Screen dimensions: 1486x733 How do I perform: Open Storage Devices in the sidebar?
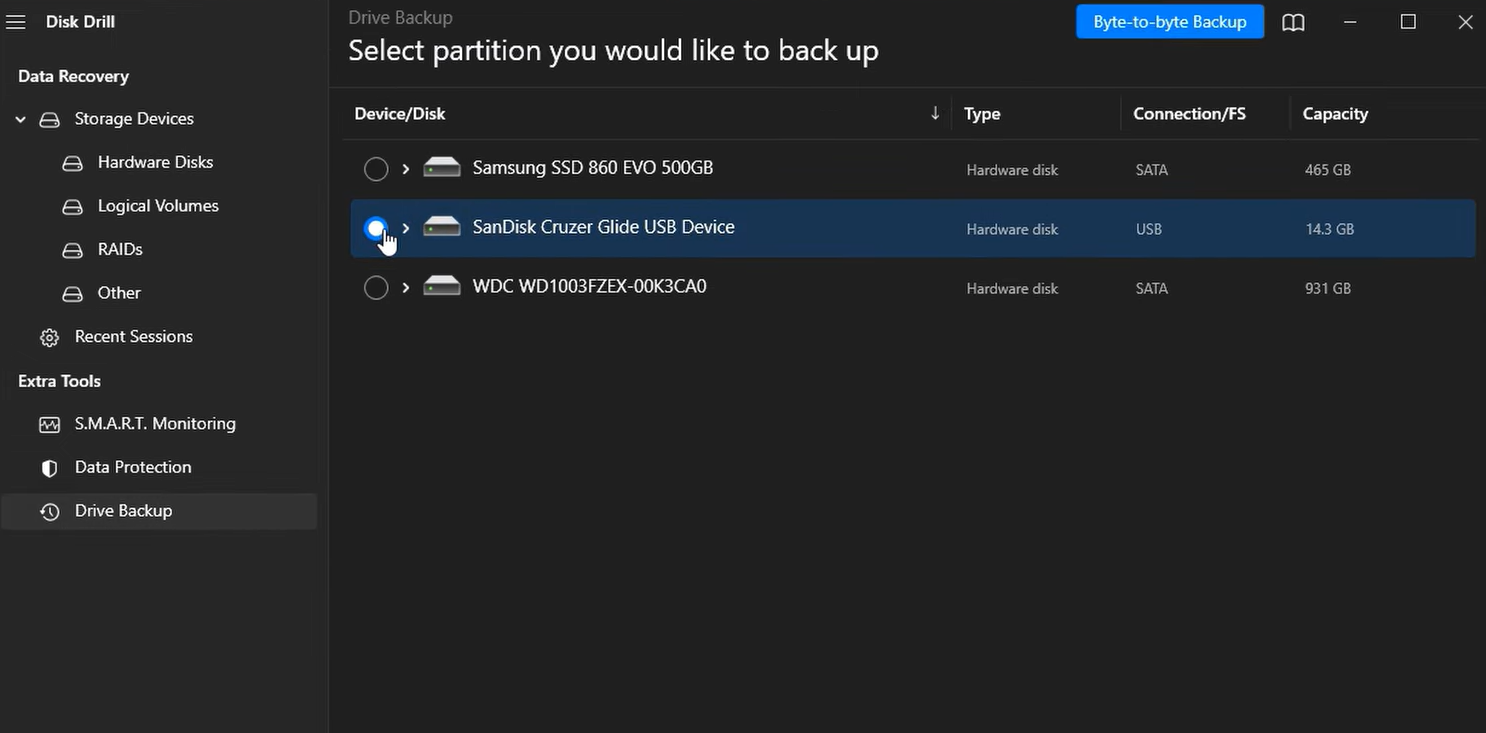pyautogui.click(x=134, y=119)
